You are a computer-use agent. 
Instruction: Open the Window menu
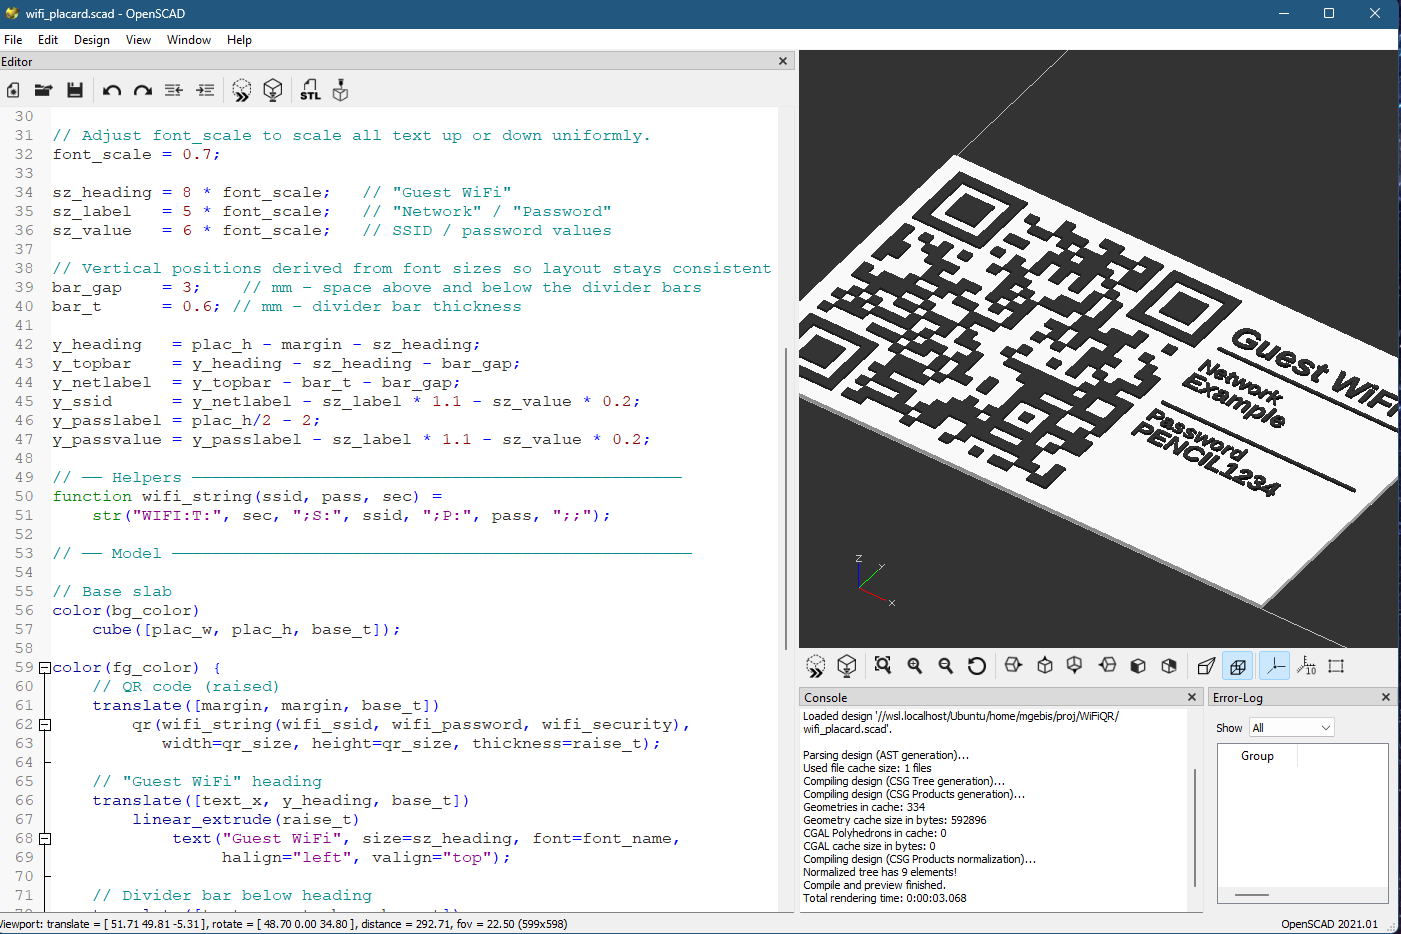[x=189, y=40]
